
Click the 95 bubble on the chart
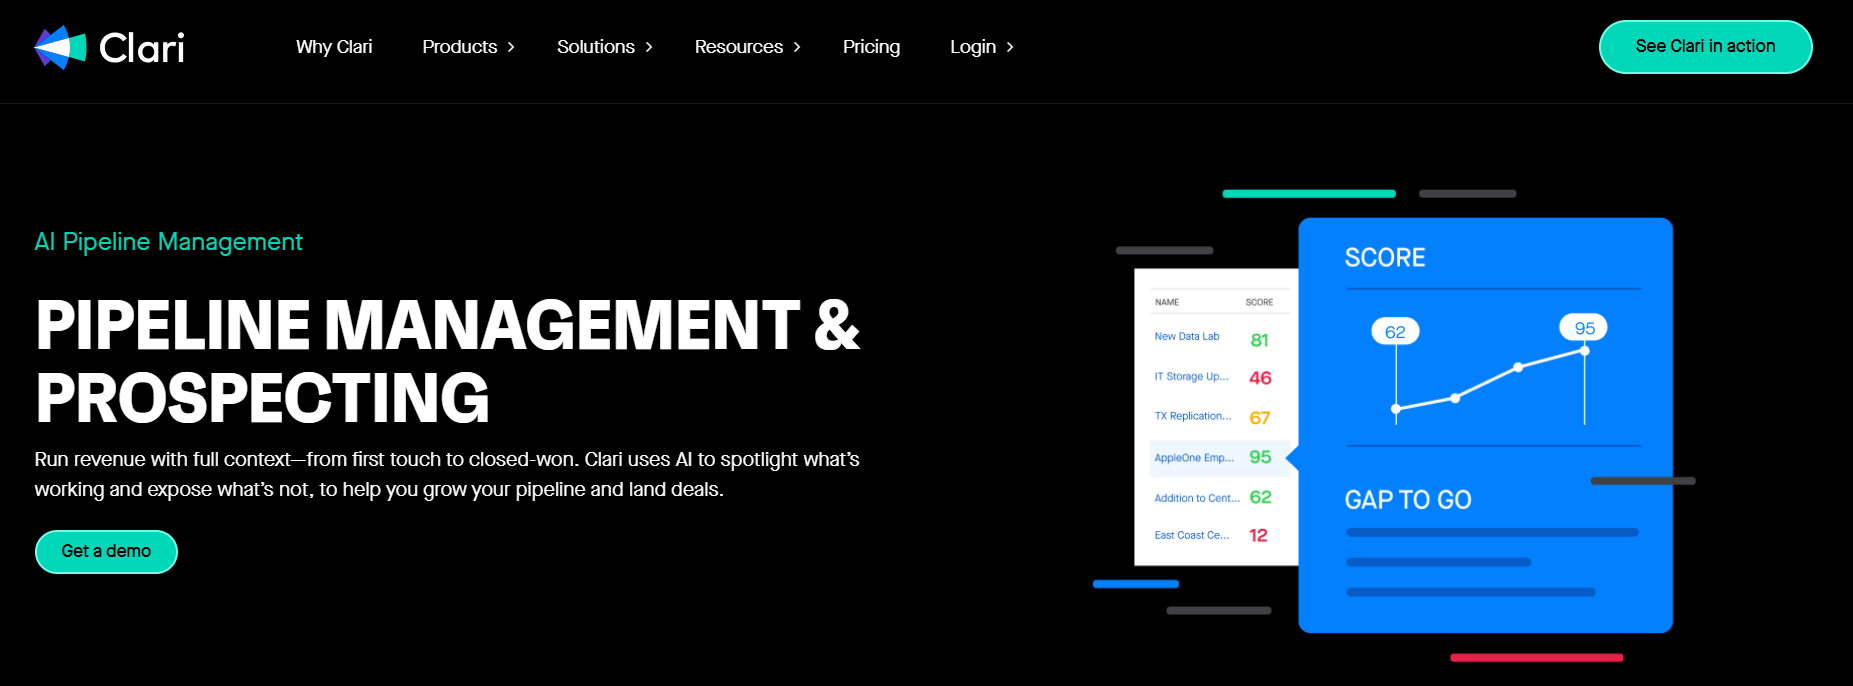click(x=1585, y=328)
